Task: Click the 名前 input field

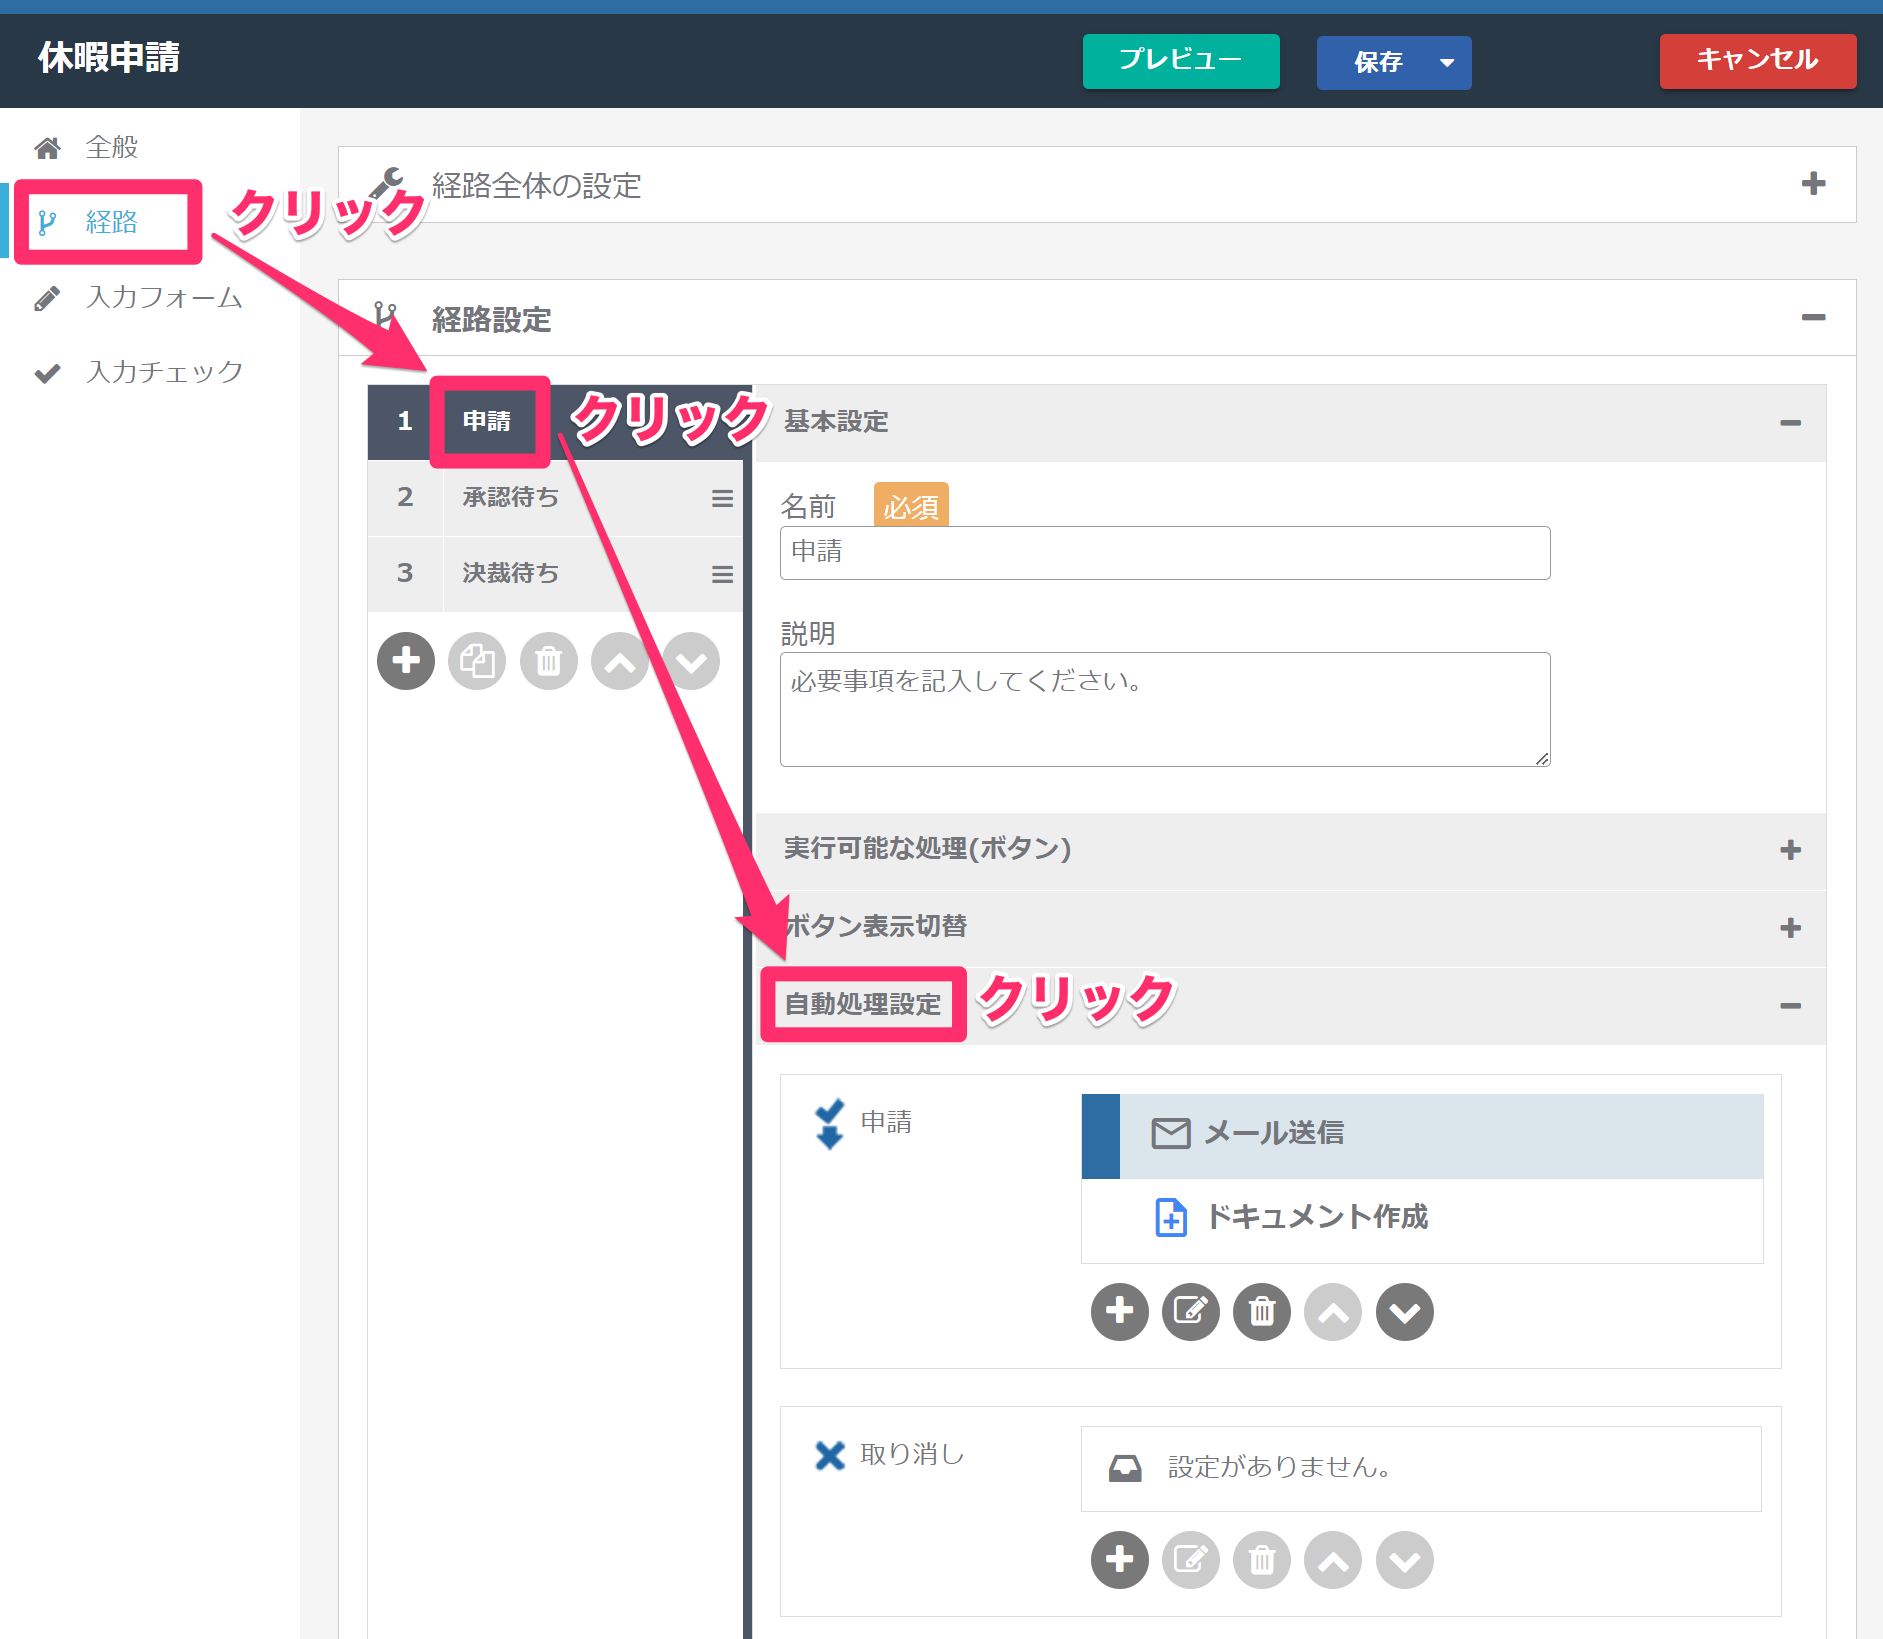Action: point(1165,552)
